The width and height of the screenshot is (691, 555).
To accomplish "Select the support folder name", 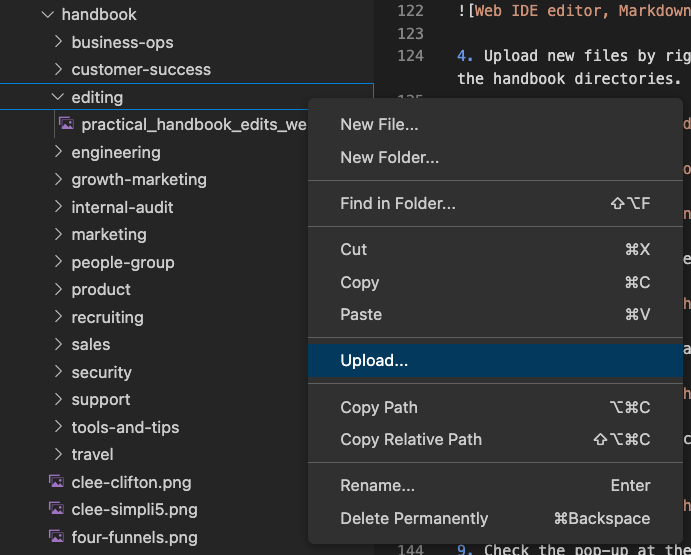I will tap(101, 400).
